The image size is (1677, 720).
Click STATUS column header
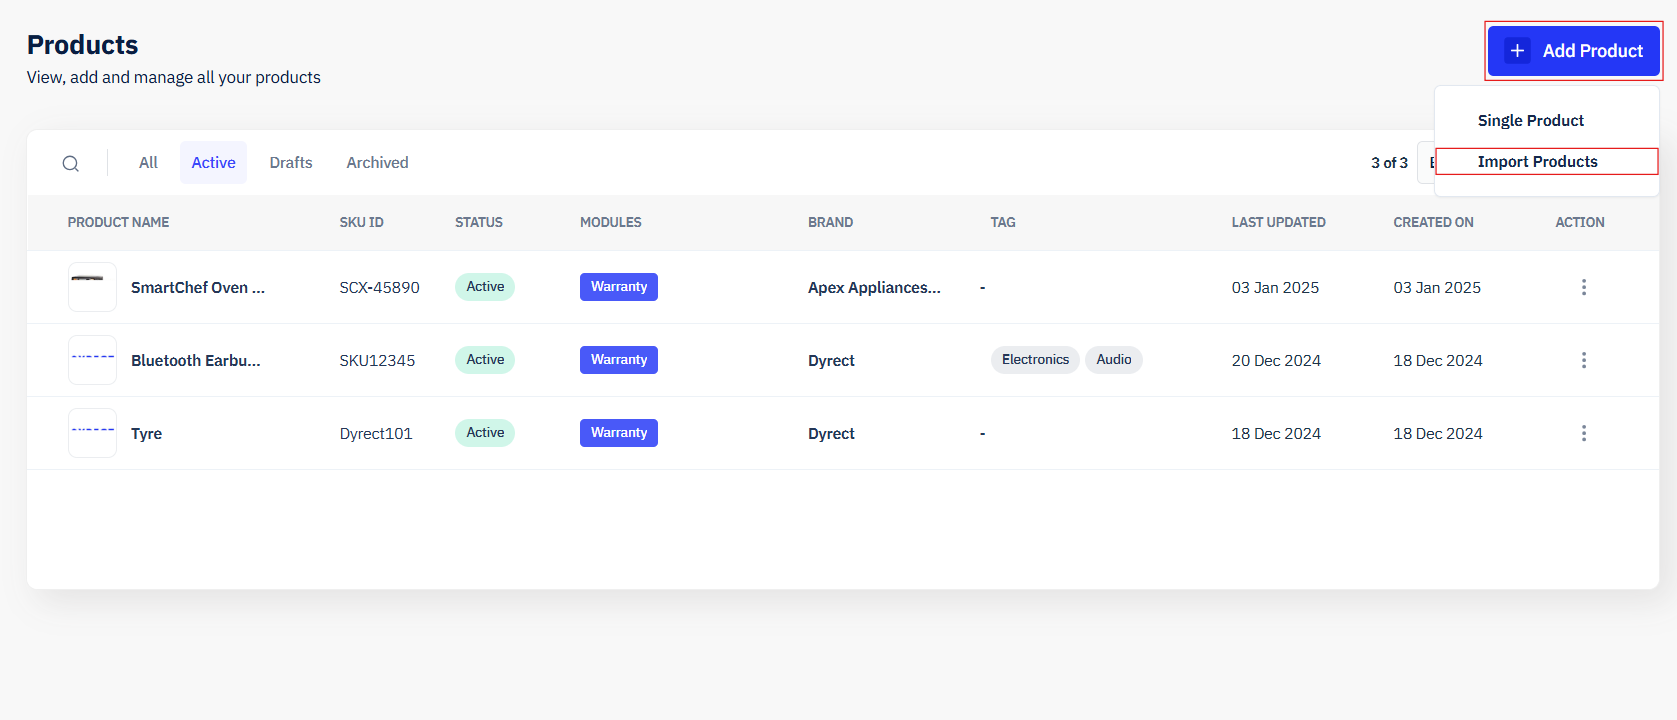479,222
